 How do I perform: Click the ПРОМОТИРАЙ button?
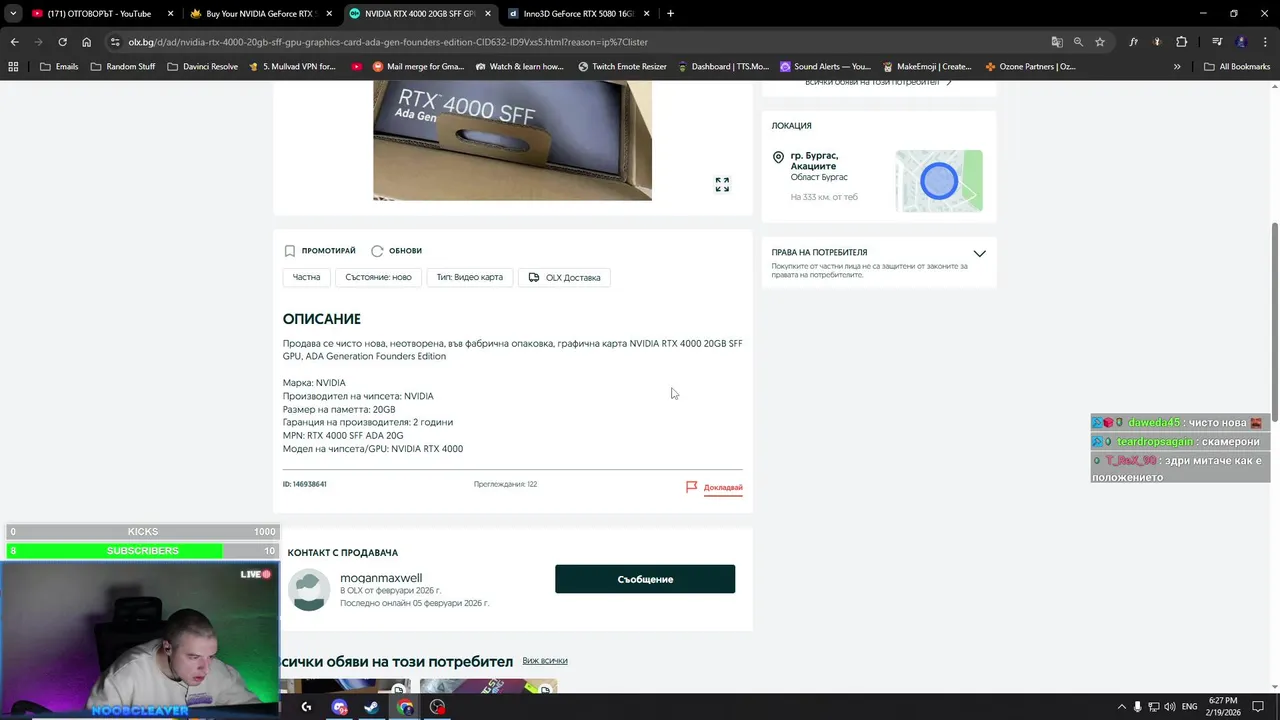[x=319, y=251]
